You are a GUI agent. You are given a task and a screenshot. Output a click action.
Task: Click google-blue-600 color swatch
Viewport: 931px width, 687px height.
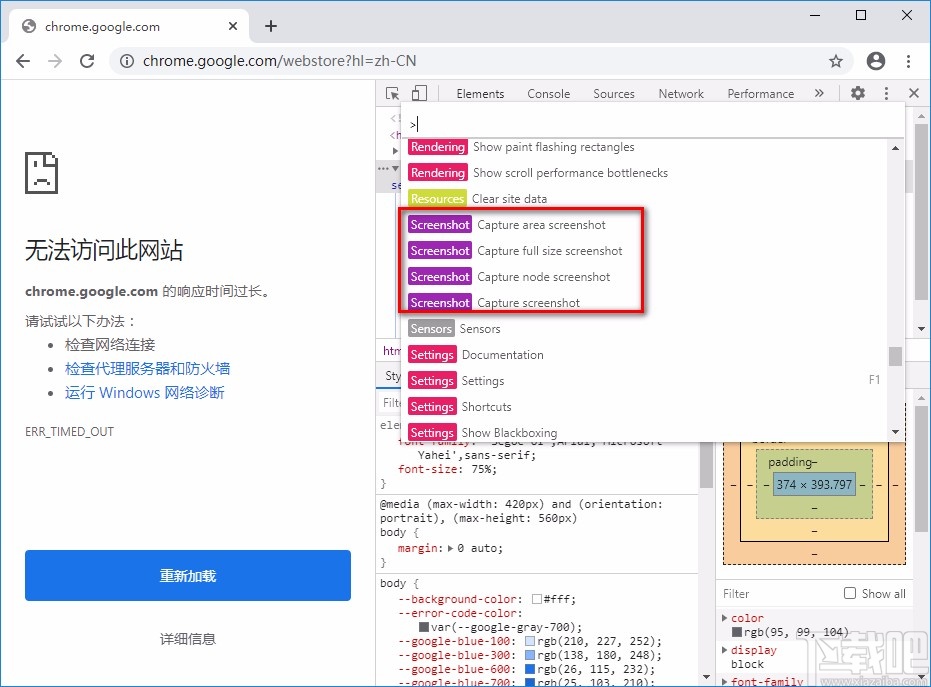pos(530,669)
